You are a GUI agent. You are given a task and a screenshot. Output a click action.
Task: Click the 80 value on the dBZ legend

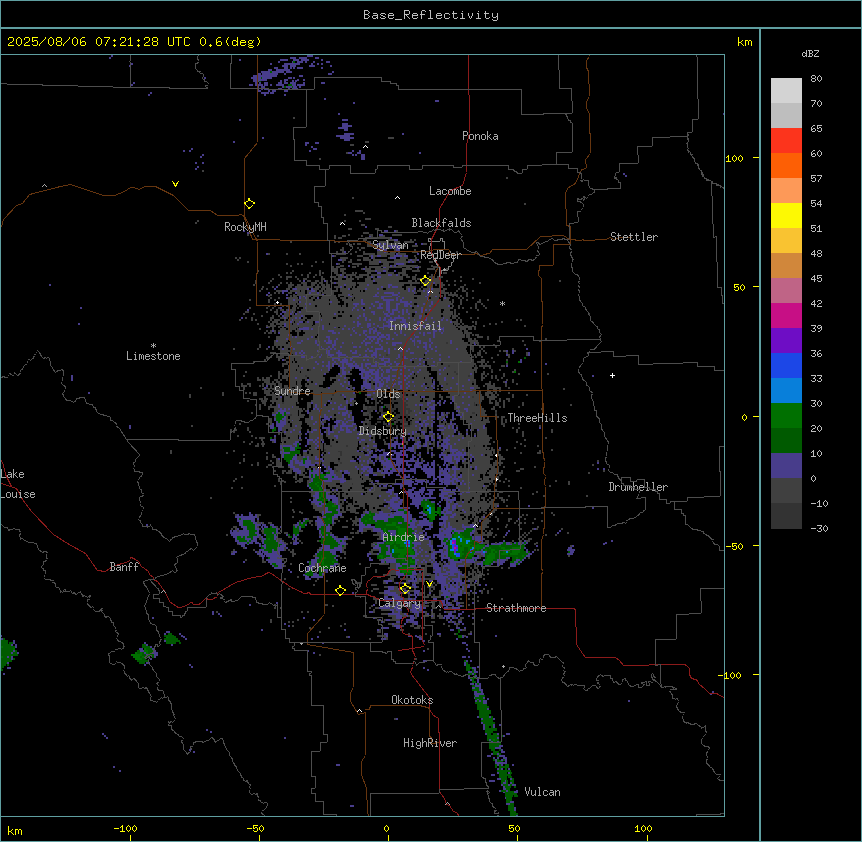(816, 79)
